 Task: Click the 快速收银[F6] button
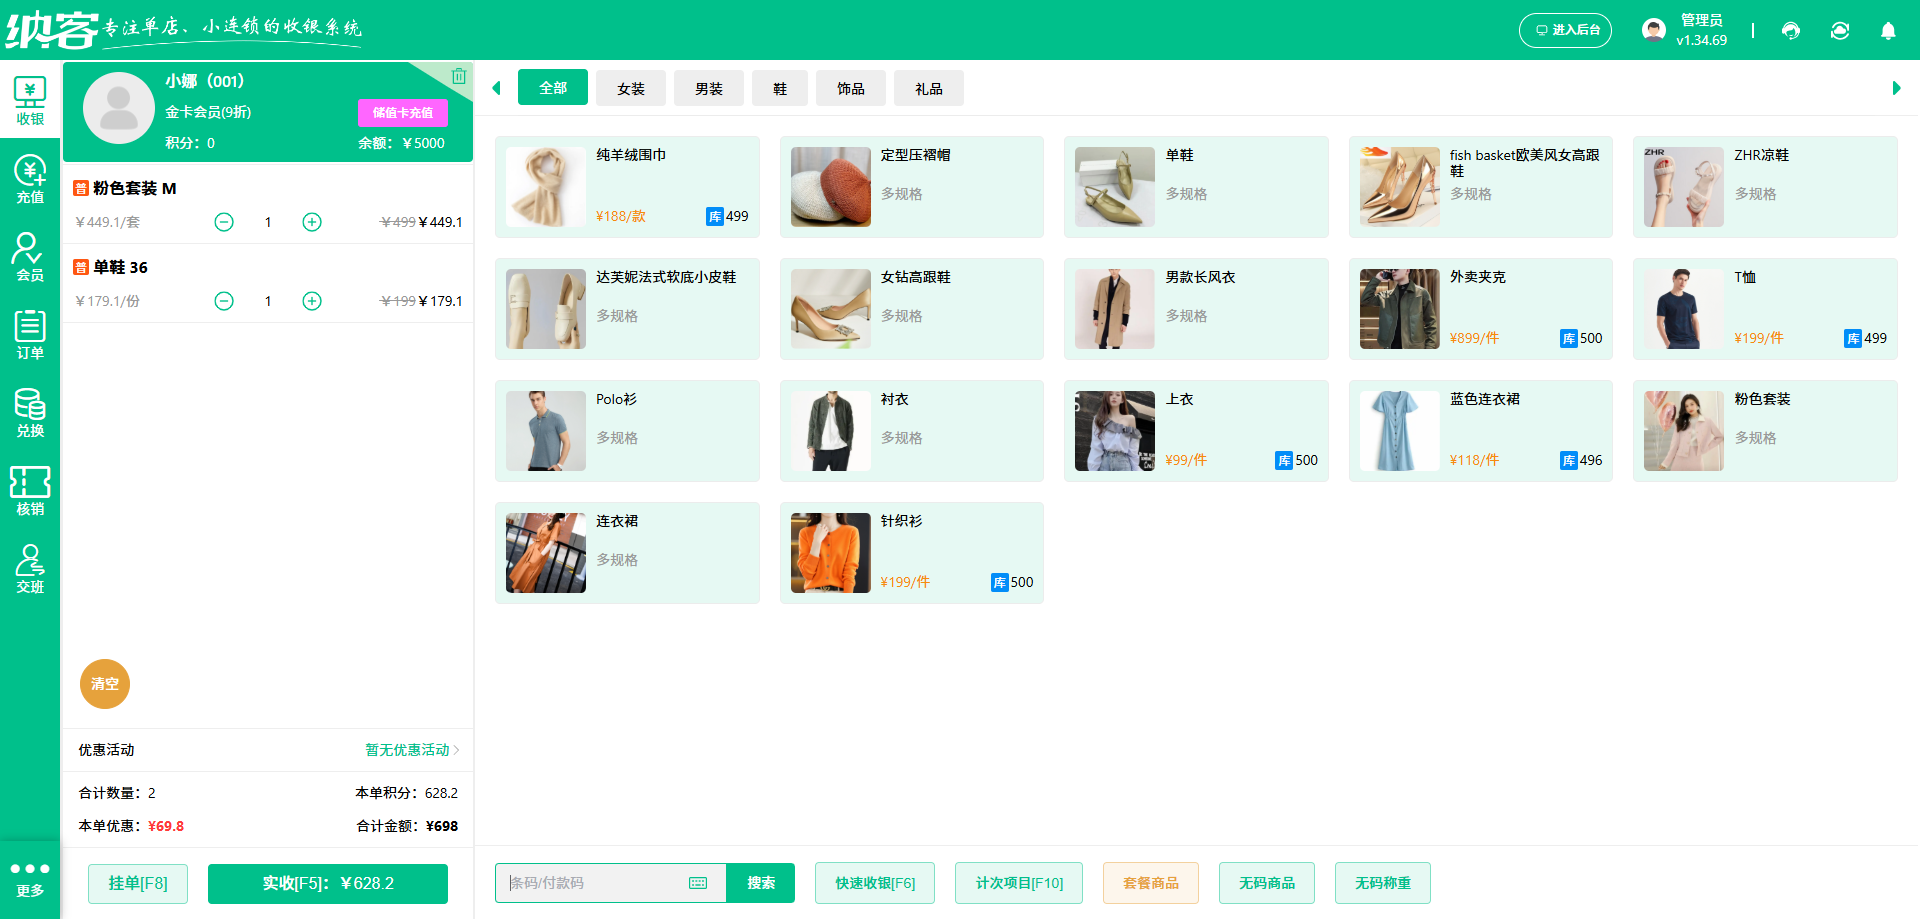click(875, 883)
